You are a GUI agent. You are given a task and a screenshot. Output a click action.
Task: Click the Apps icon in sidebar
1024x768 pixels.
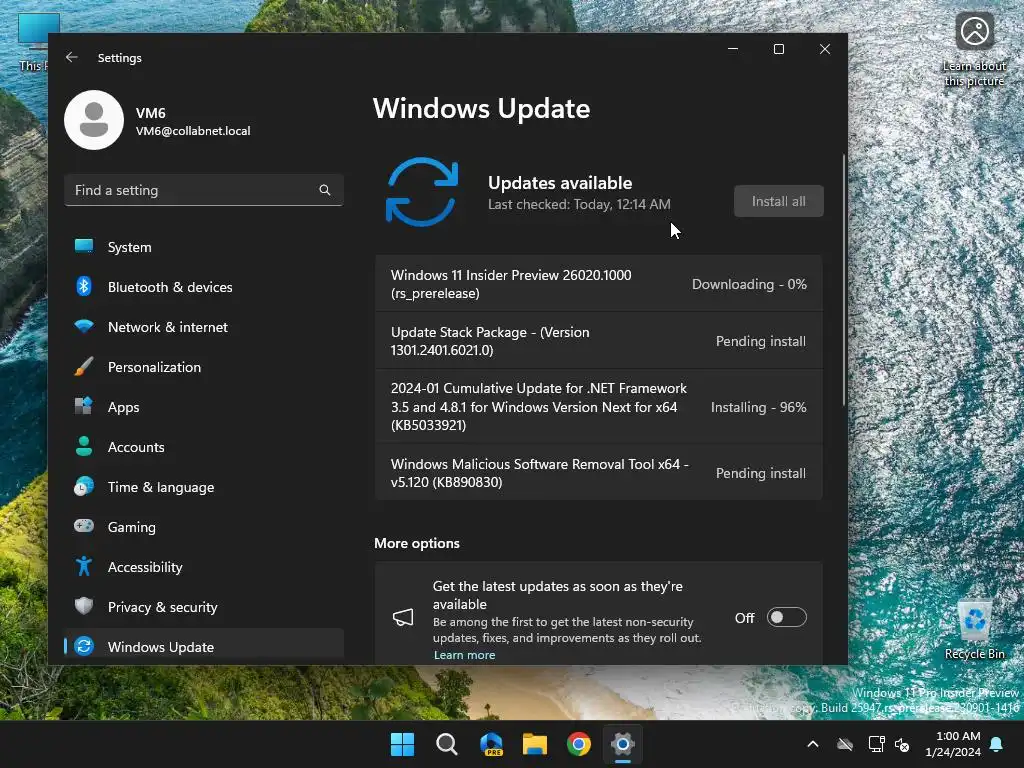click(x=84, y=406)
